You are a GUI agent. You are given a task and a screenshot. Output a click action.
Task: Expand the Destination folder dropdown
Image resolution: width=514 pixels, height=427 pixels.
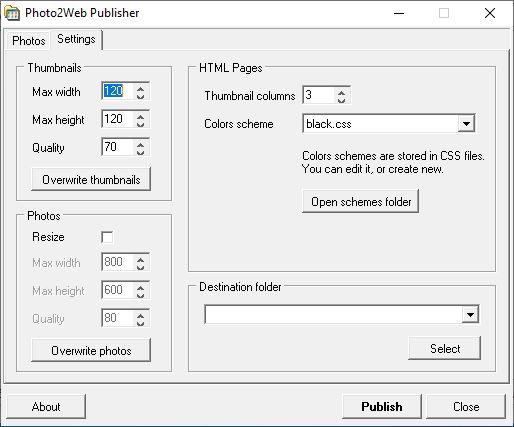coord(470,314)
